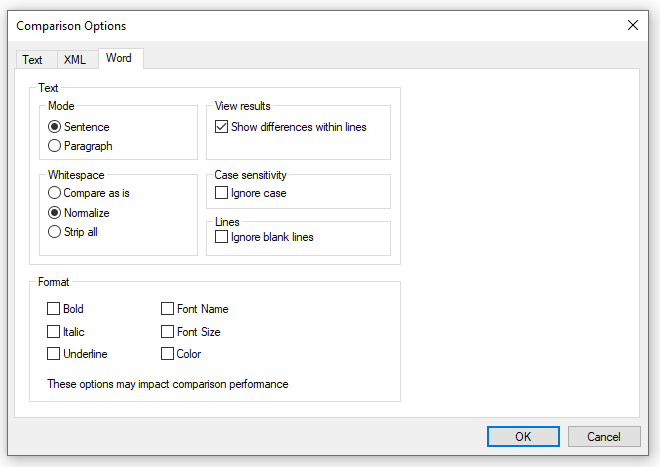Select Compare as is whitespace option
660x467 pixels.
click(x=55, y=193)
